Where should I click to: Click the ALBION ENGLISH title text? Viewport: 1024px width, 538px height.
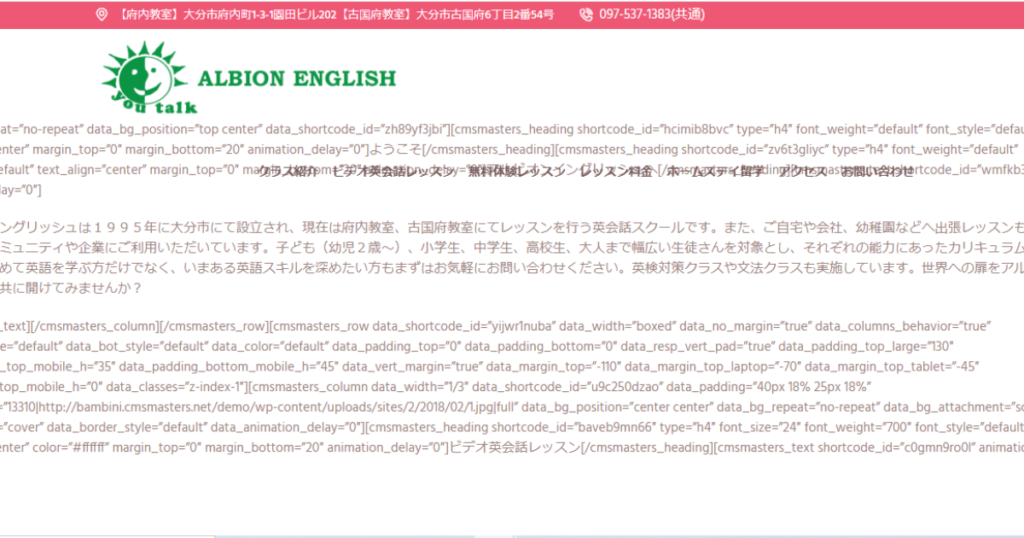click(x=296, y=78)
